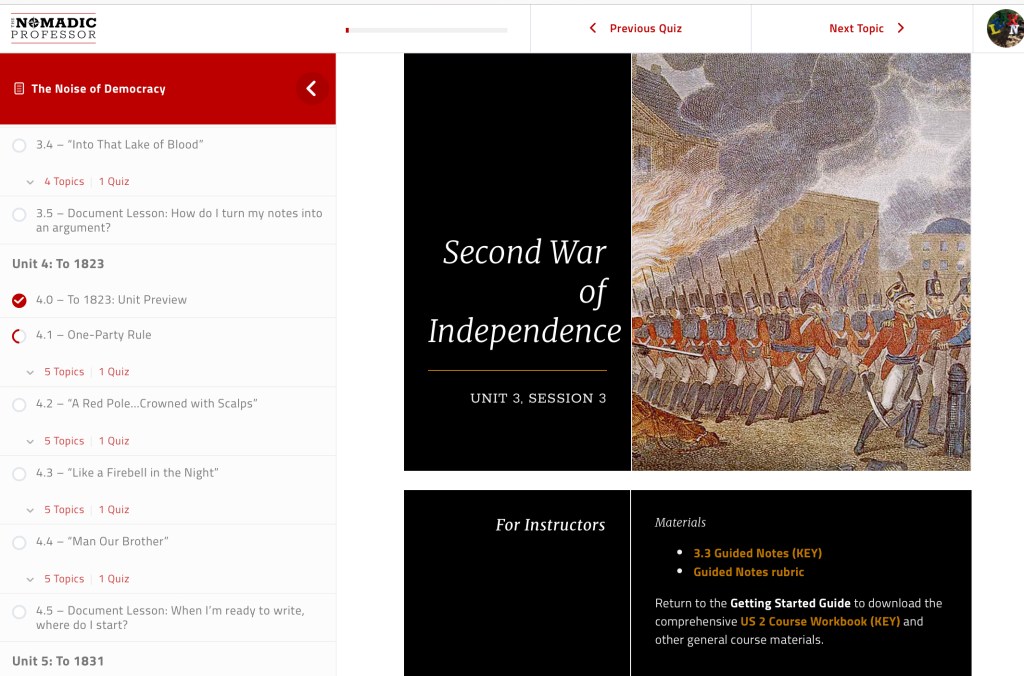Image resolution: width=1024 pixels, height=676 pixels.
Task: Click the document icon beside The Noise of Democracy
Action: [x=19, y=89]
